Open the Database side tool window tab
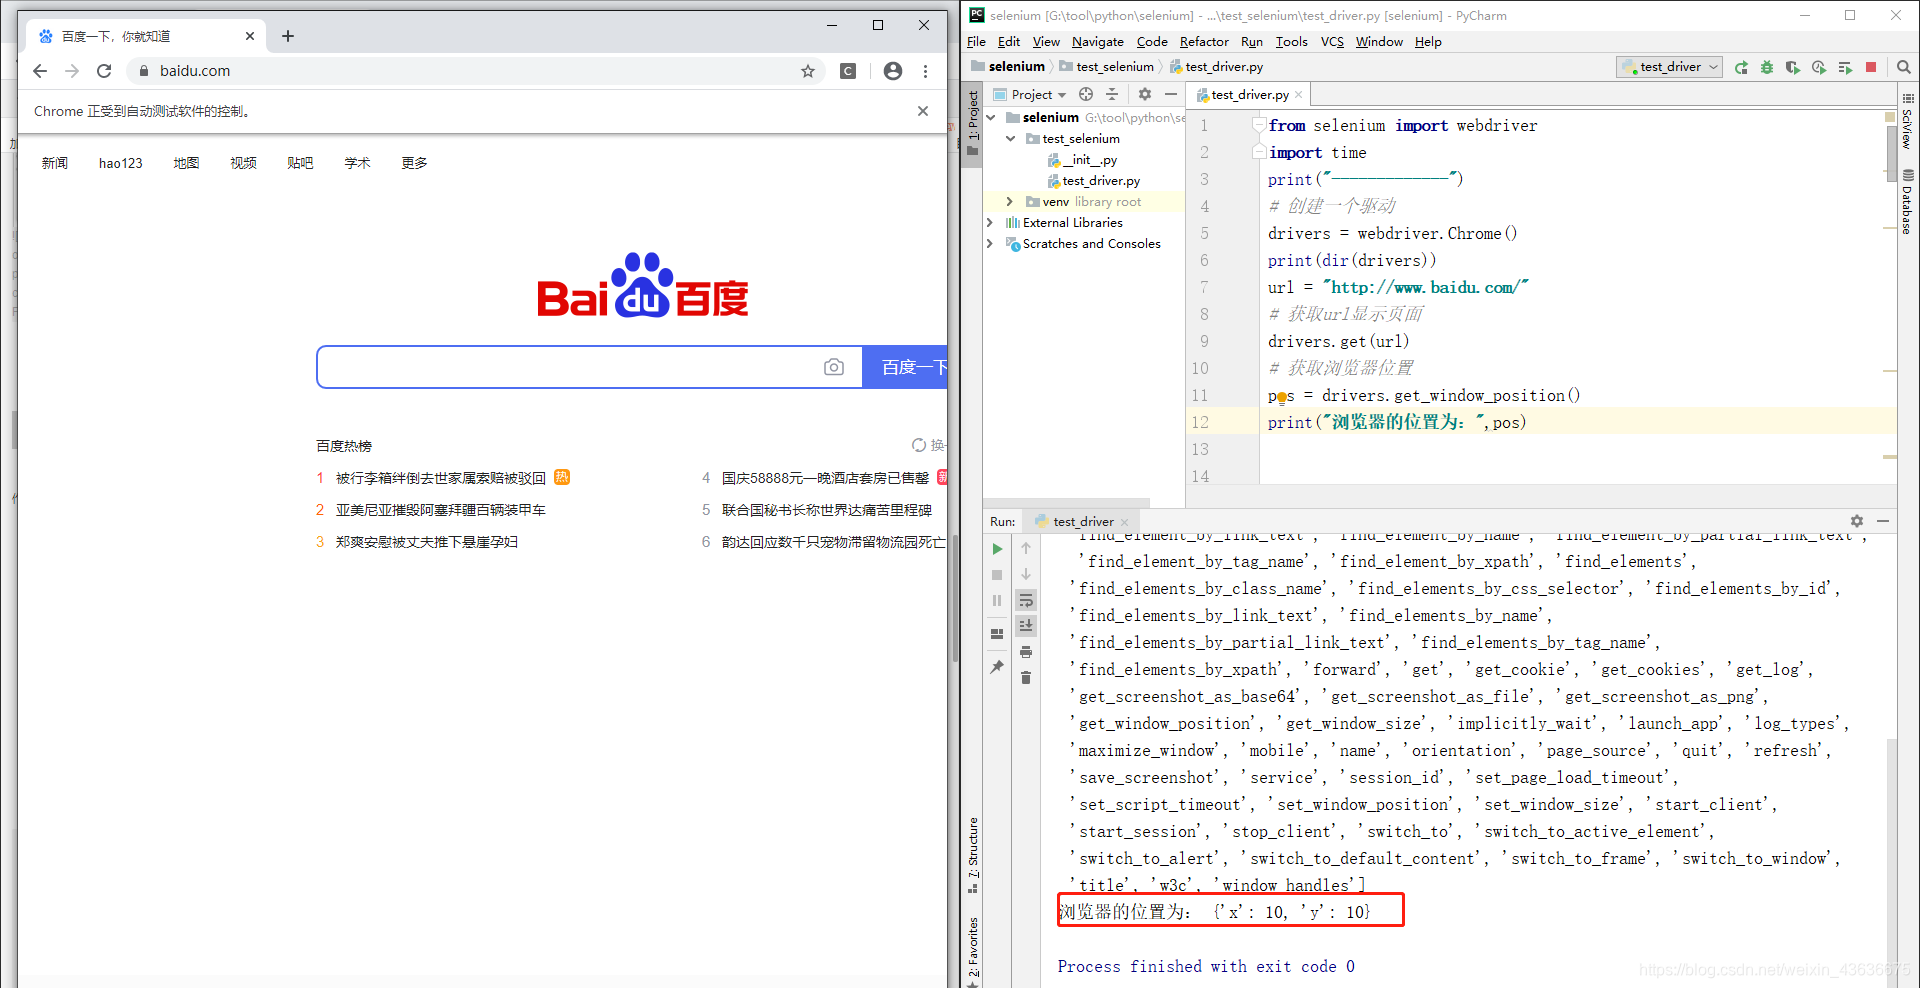 point(1908,201)
